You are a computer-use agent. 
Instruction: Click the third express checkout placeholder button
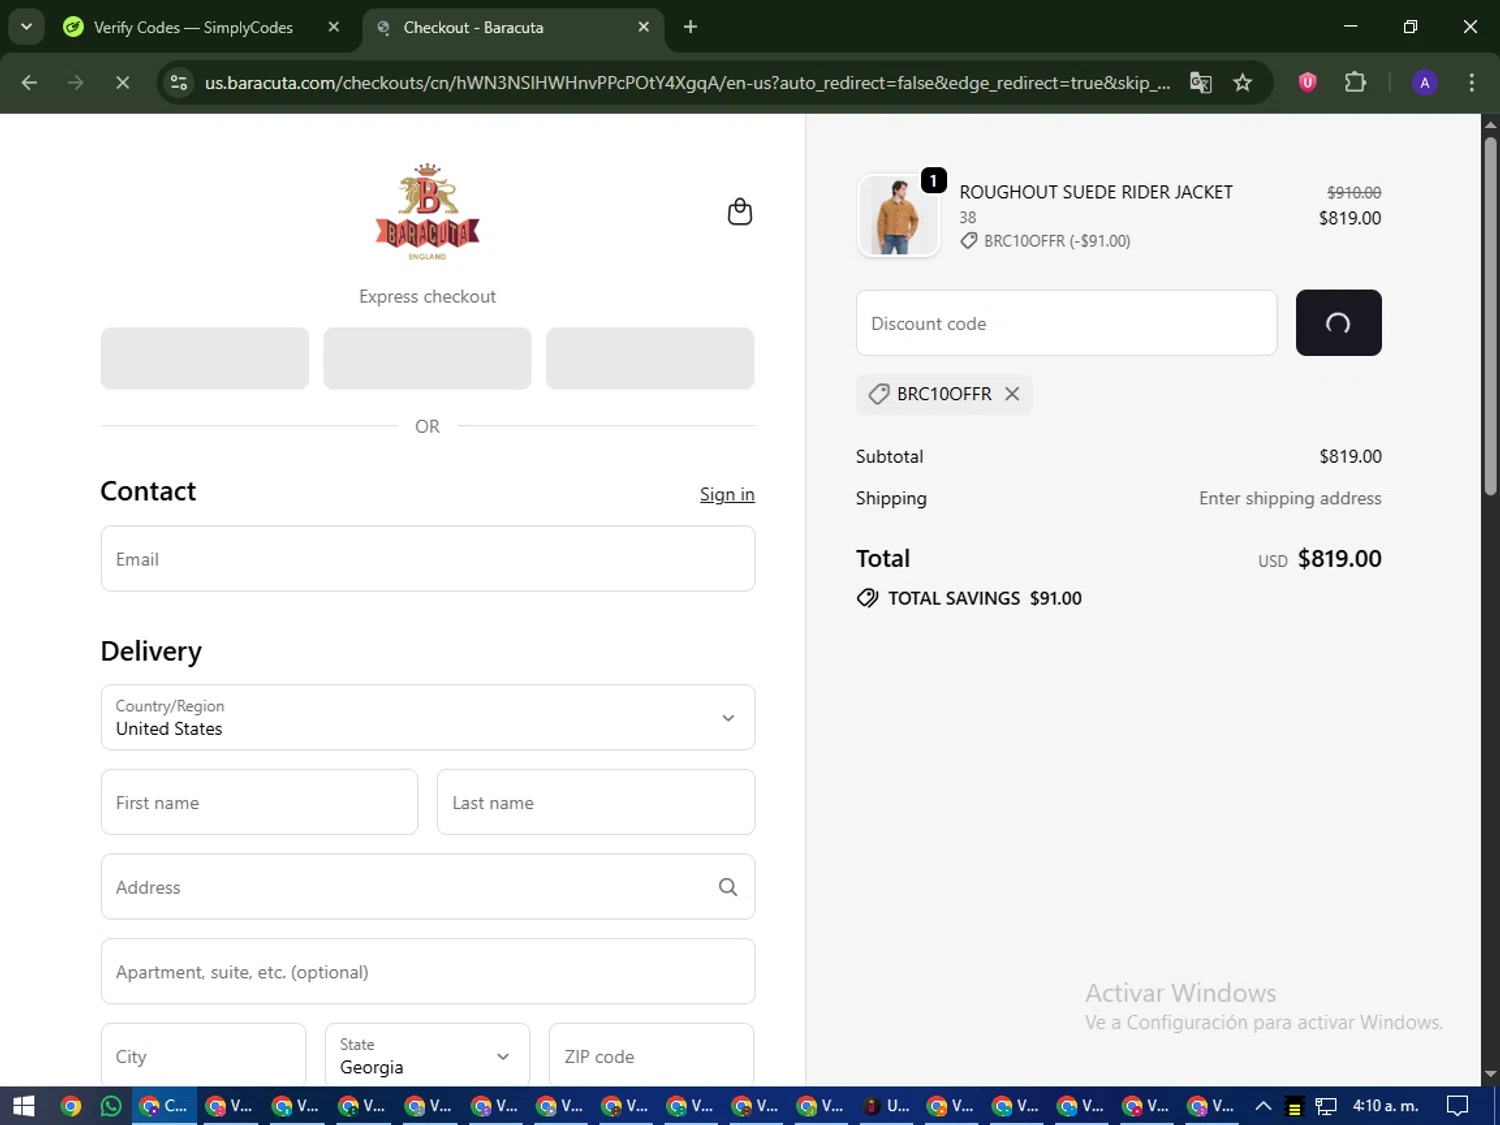coord(650,358)
